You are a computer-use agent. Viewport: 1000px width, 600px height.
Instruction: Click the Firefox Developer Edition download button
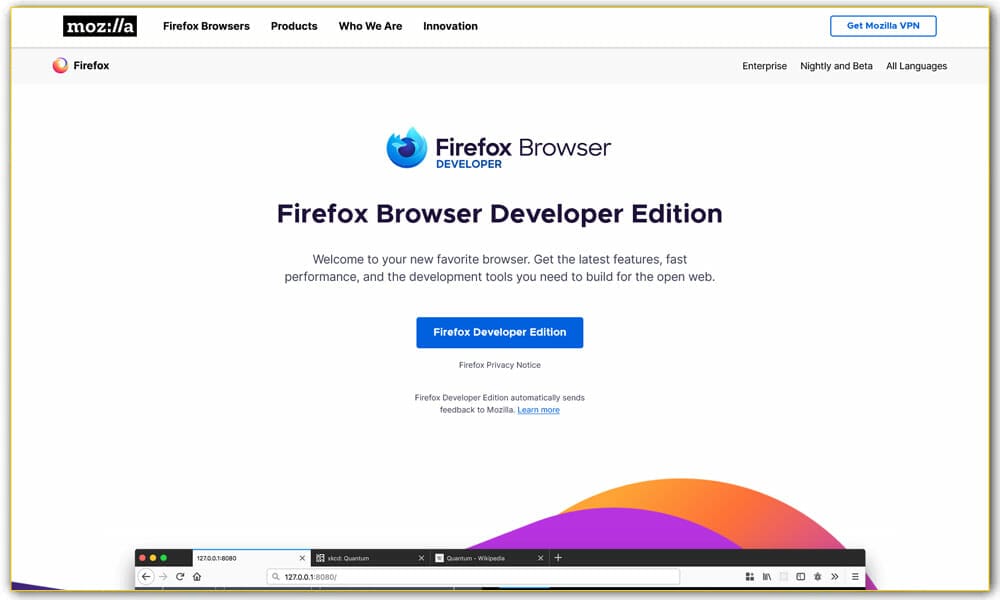[499, 332]
